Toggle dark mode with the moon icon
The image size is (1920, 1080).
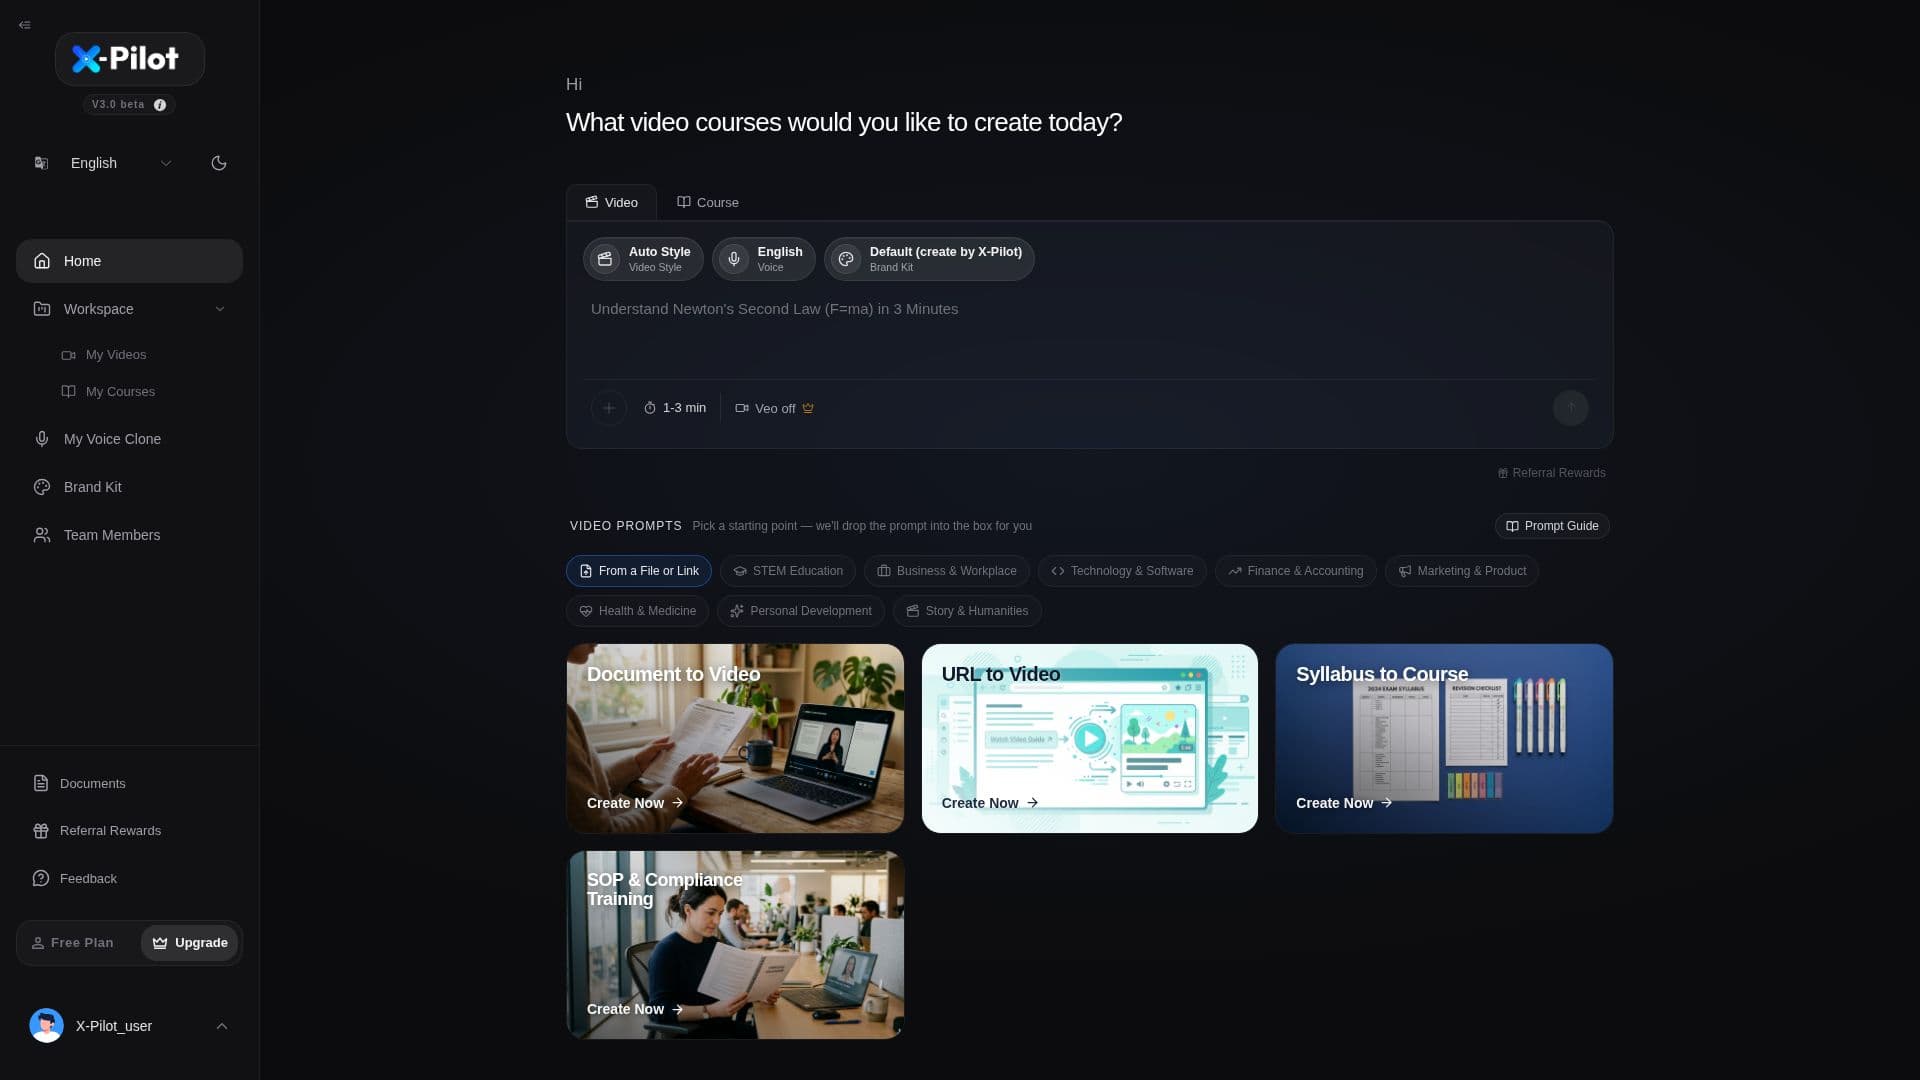click(x=219, y=163)
